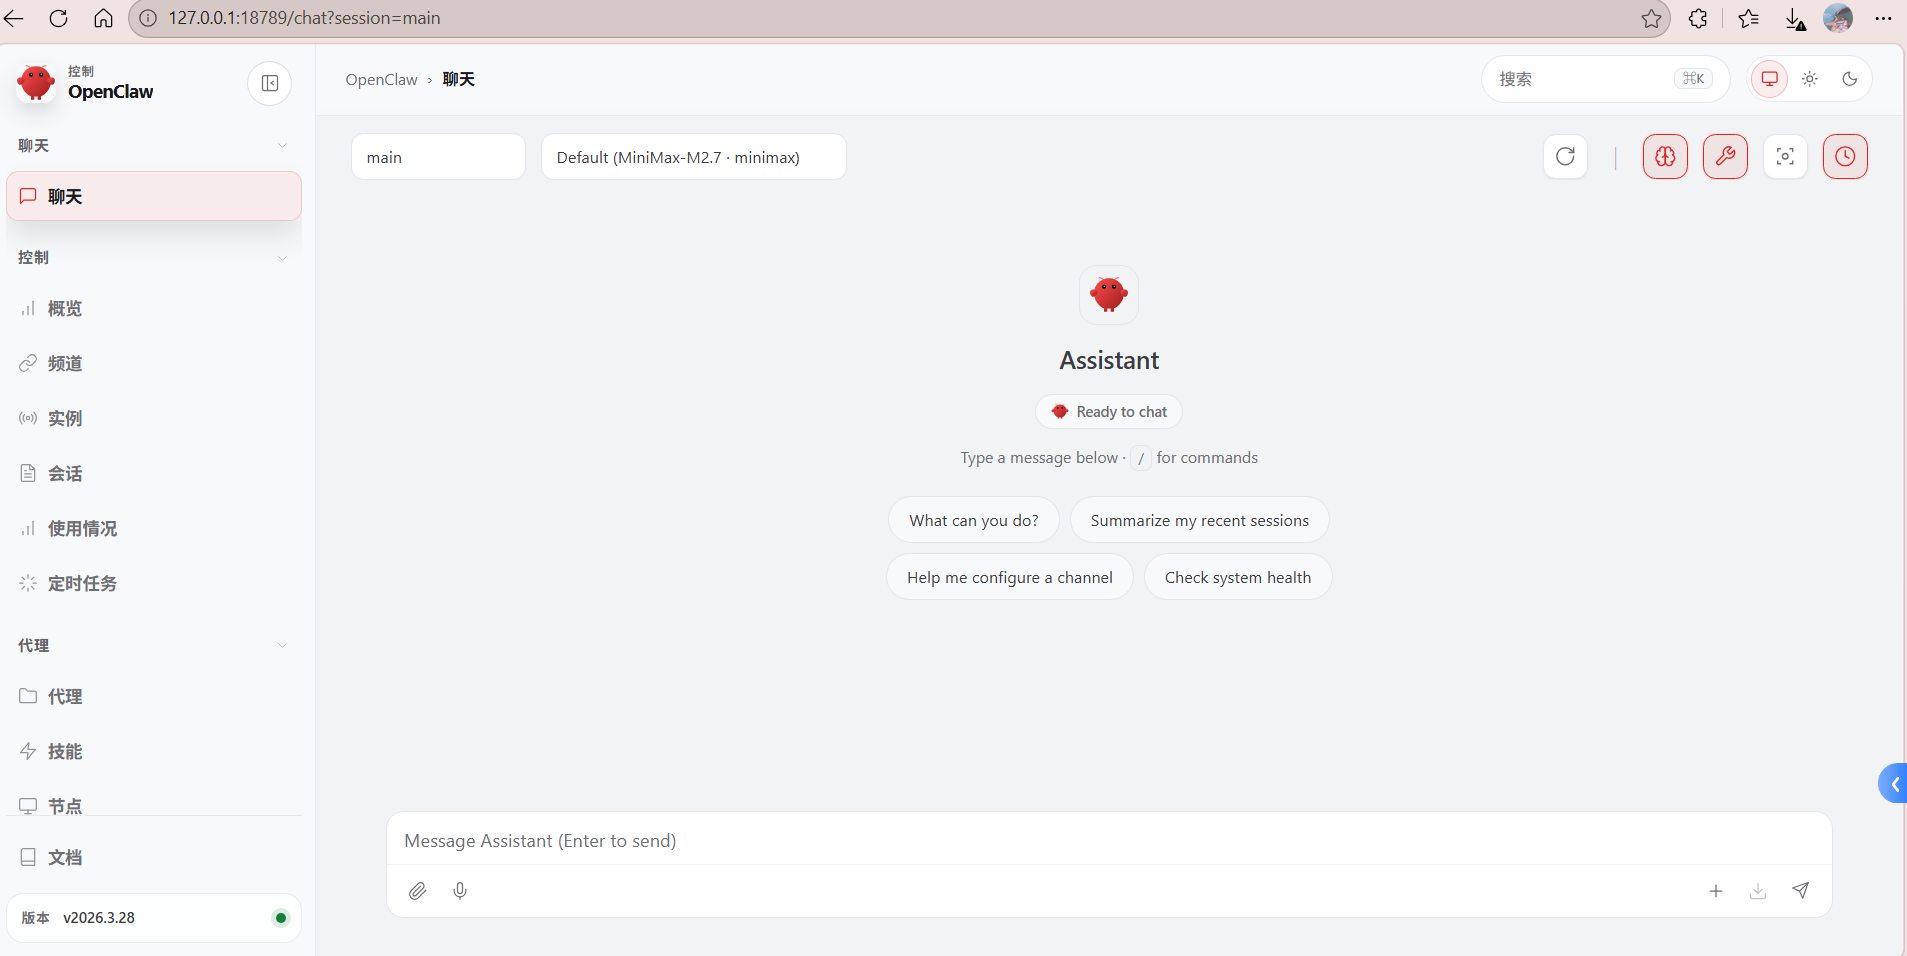The width and height of the screenshot is (1907, 956).
Task: Click the microphone voice input icon
Action: (460, 891)
